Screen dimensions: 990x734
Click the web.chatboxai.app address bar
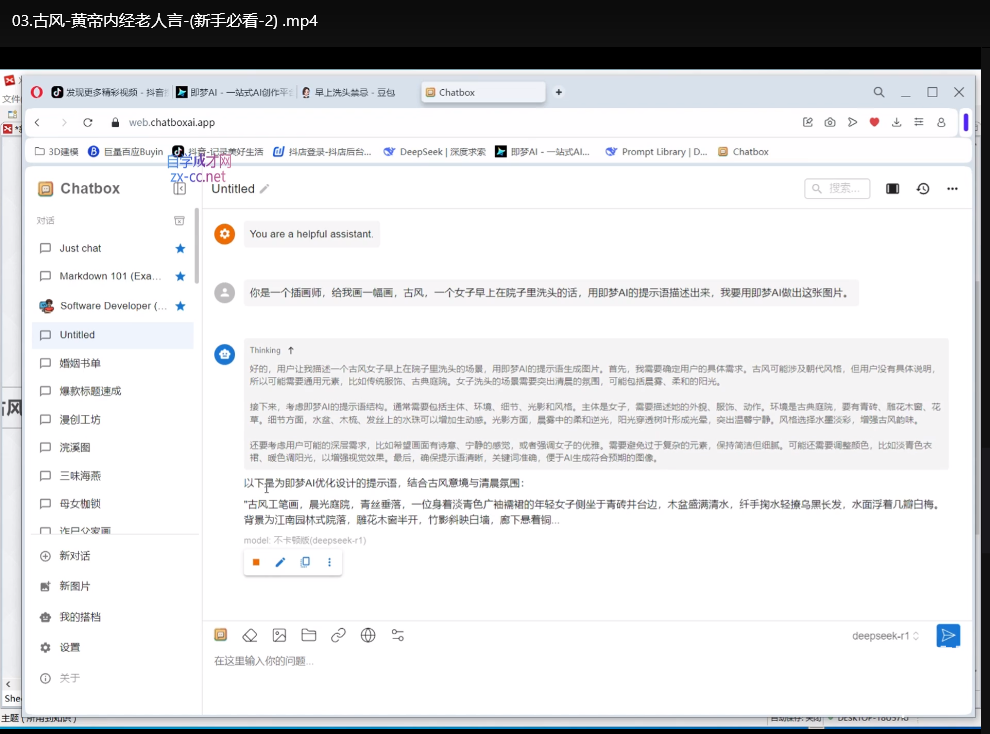(x=172, y=122)
